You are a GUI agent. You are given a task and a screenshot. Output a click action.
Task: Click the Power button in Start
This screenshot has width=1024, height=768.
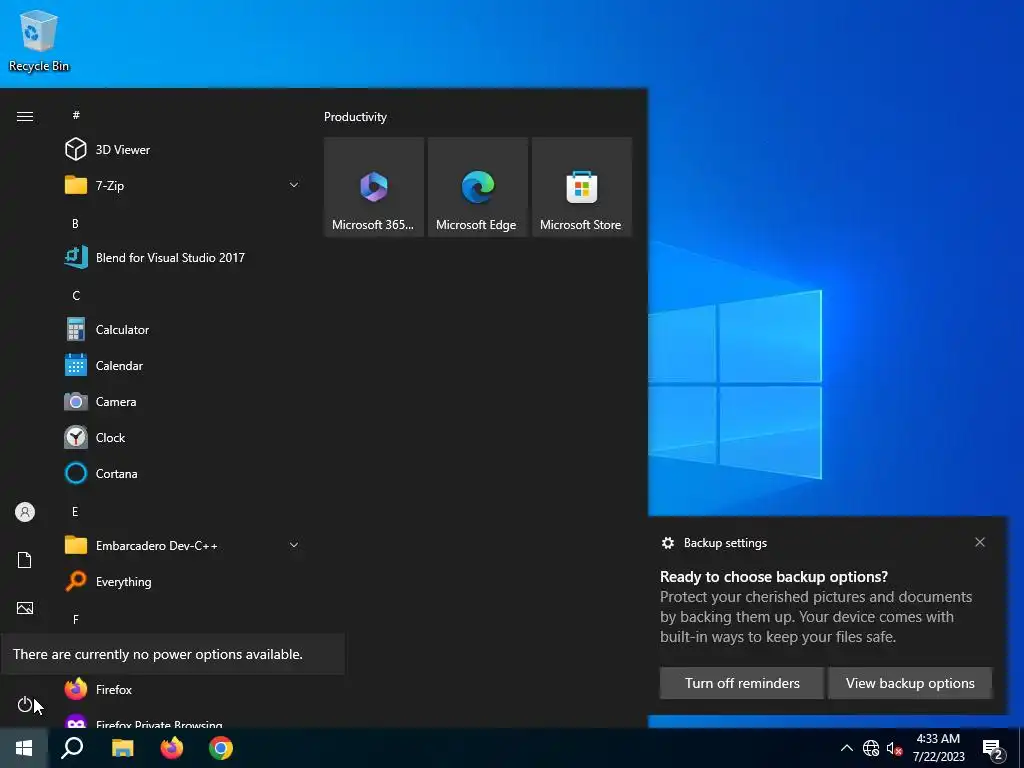click(25, 704)
